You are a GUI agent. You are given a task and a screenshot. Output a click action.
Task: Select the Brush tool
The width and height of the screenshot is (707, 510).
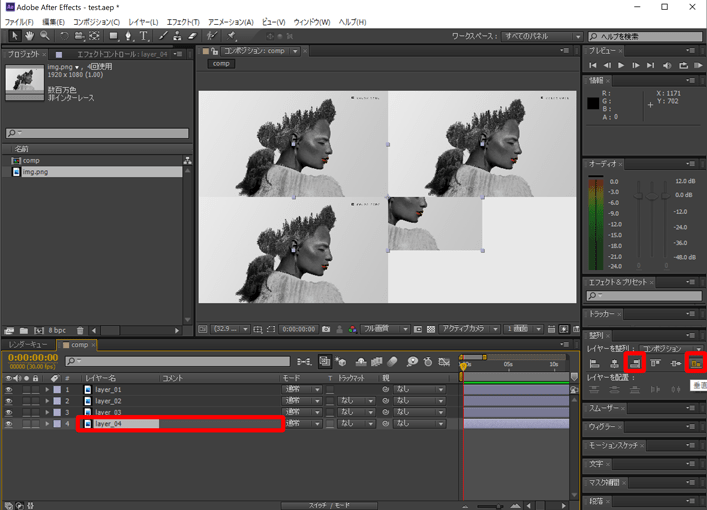[x=163, y=36]
